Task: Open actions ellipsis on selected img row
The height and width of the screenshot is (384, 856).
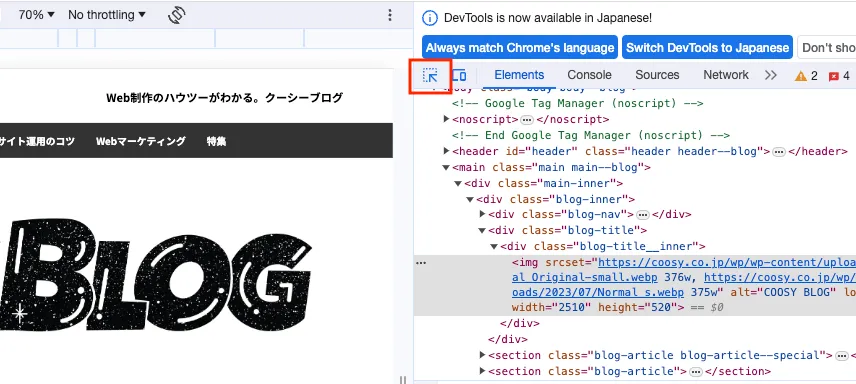Action: tap(421, 263)
